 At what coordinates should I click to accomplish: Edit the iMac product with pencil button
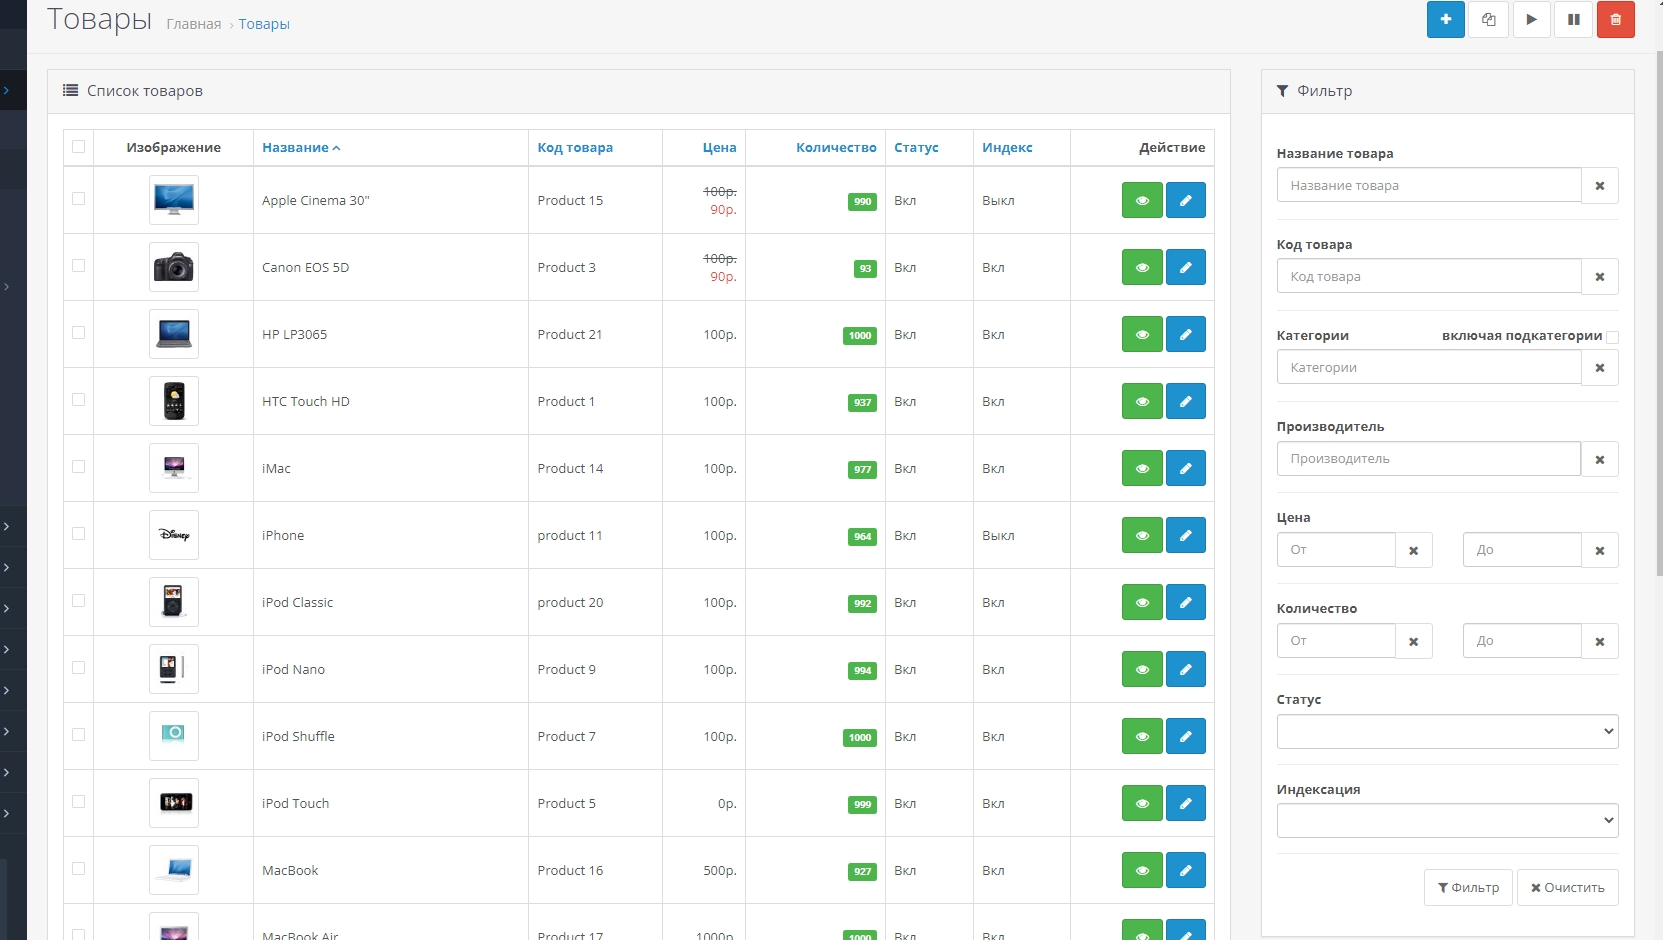1185,468
